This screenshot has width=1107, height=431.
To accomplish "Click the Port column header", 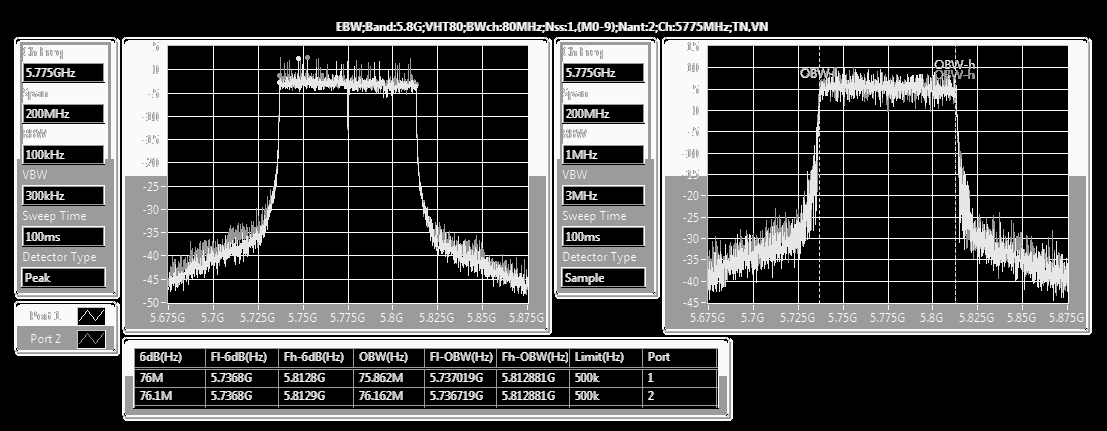I will [x=680, y=358].
